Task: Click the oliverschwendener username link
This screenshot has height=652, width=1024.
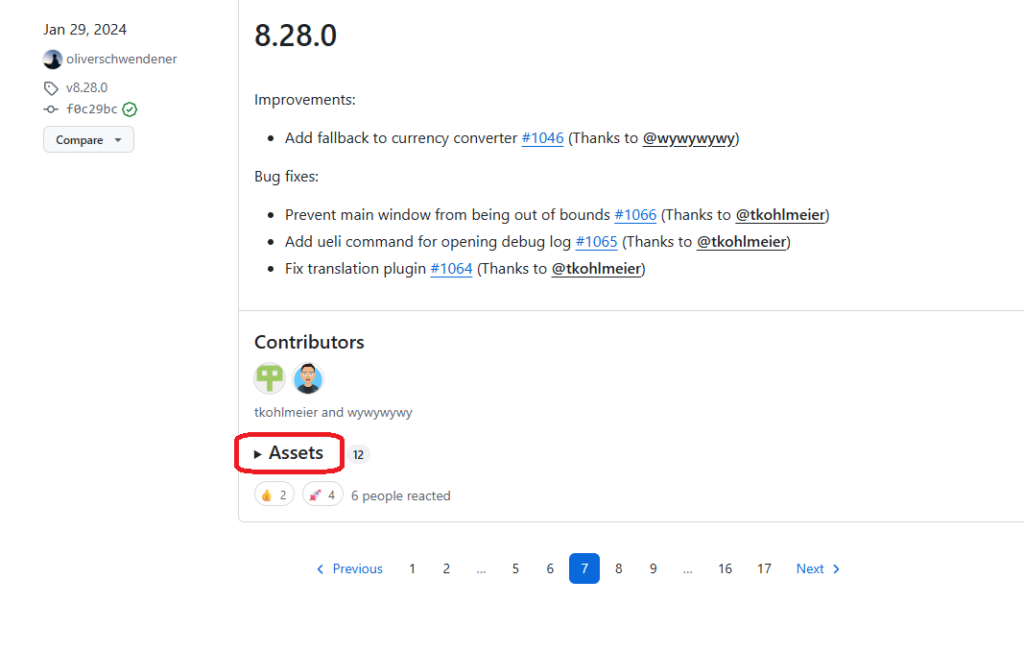Action: click(121, 59)
